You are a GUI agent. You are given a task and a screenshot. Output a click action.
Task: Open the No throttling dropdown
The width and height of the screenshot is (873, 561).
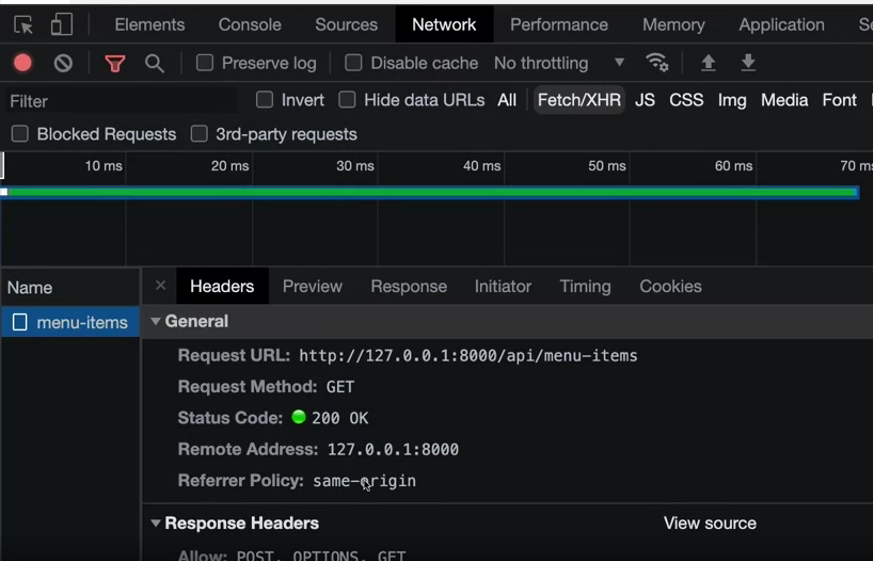[x=558, y=63]
